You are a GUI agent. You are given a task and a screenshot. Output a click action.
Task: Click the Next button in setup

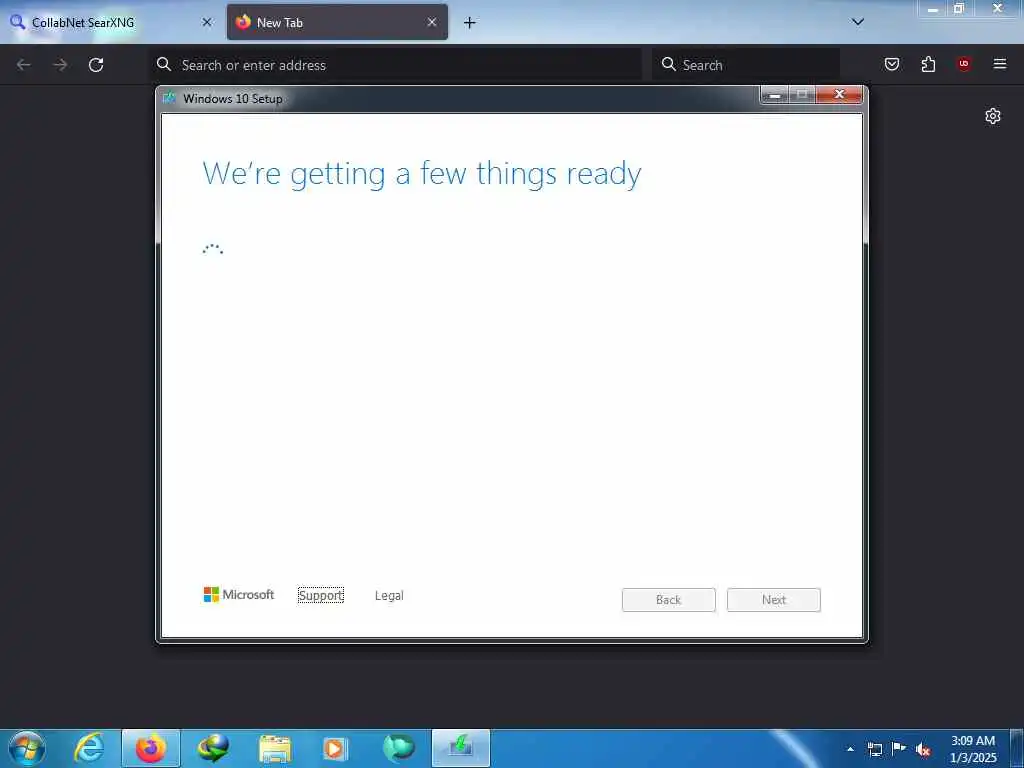[x=774, y=600]
